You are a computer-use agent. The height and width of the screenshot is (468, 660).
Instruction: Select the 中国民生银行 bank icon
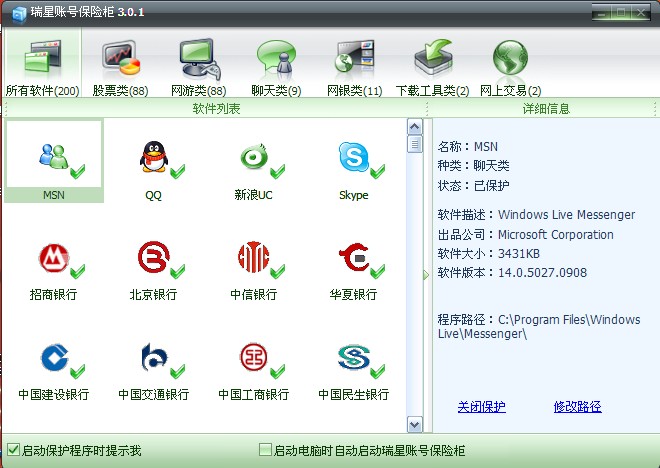[x=354, y=358]
